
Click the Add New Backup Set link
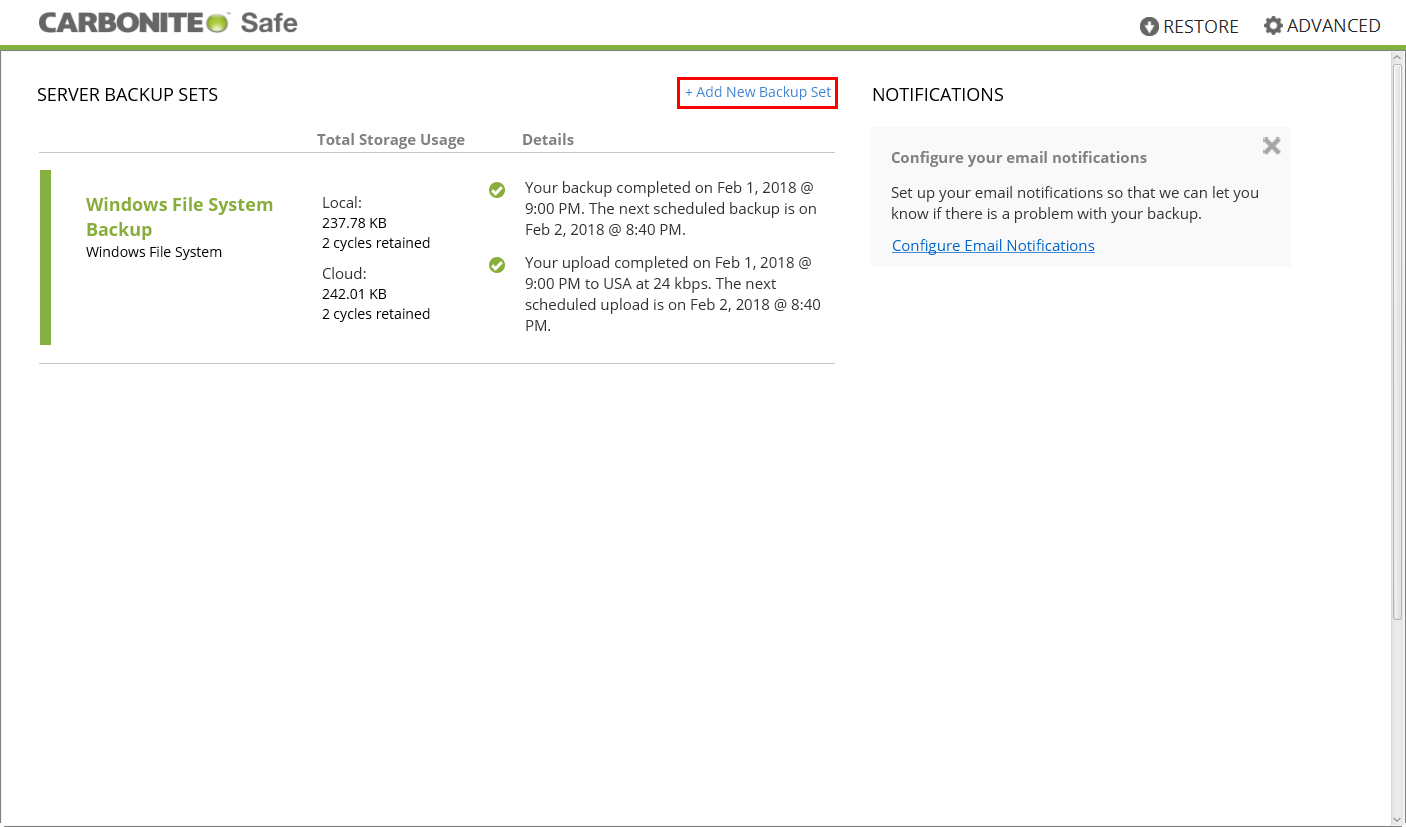pyautogui.click(x=757, y=92)
